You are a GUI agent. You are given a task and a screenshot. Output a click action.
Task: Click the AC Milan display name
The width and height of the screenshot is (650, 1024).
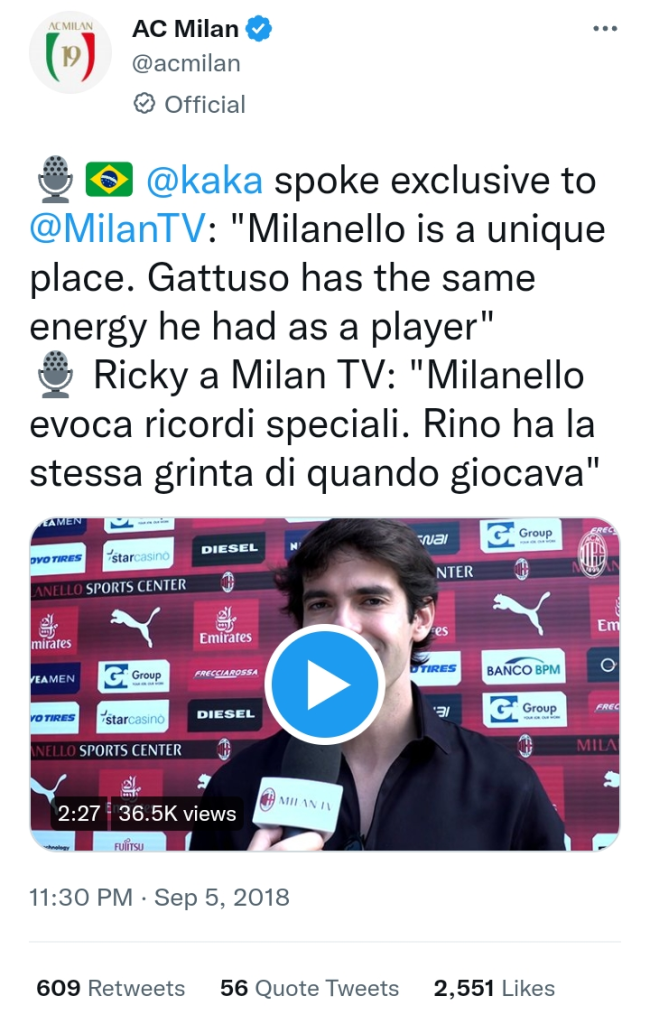[186, 29]
